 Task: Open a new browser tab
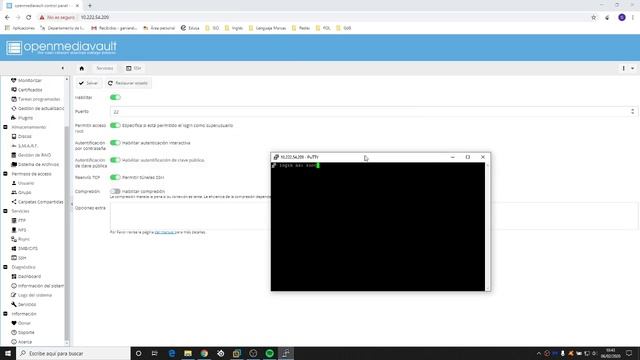[90, 6]
